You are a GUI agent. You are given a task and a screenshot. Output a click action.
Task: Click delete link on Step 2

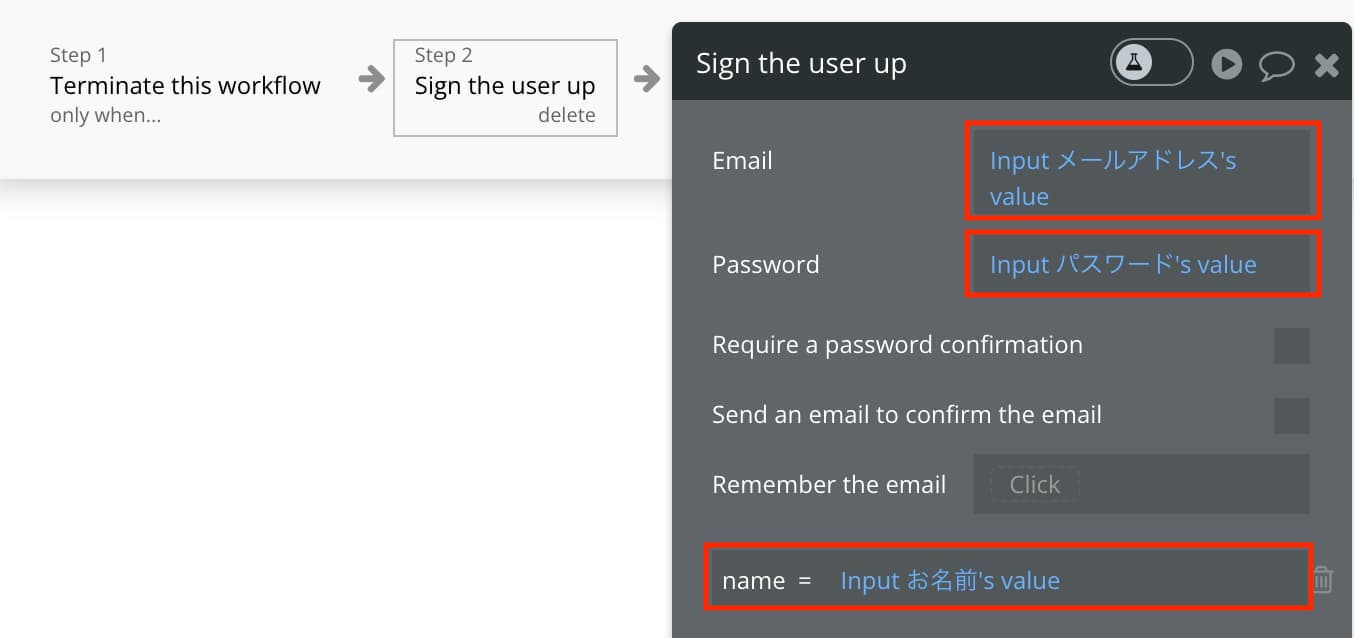pos(566,115)
